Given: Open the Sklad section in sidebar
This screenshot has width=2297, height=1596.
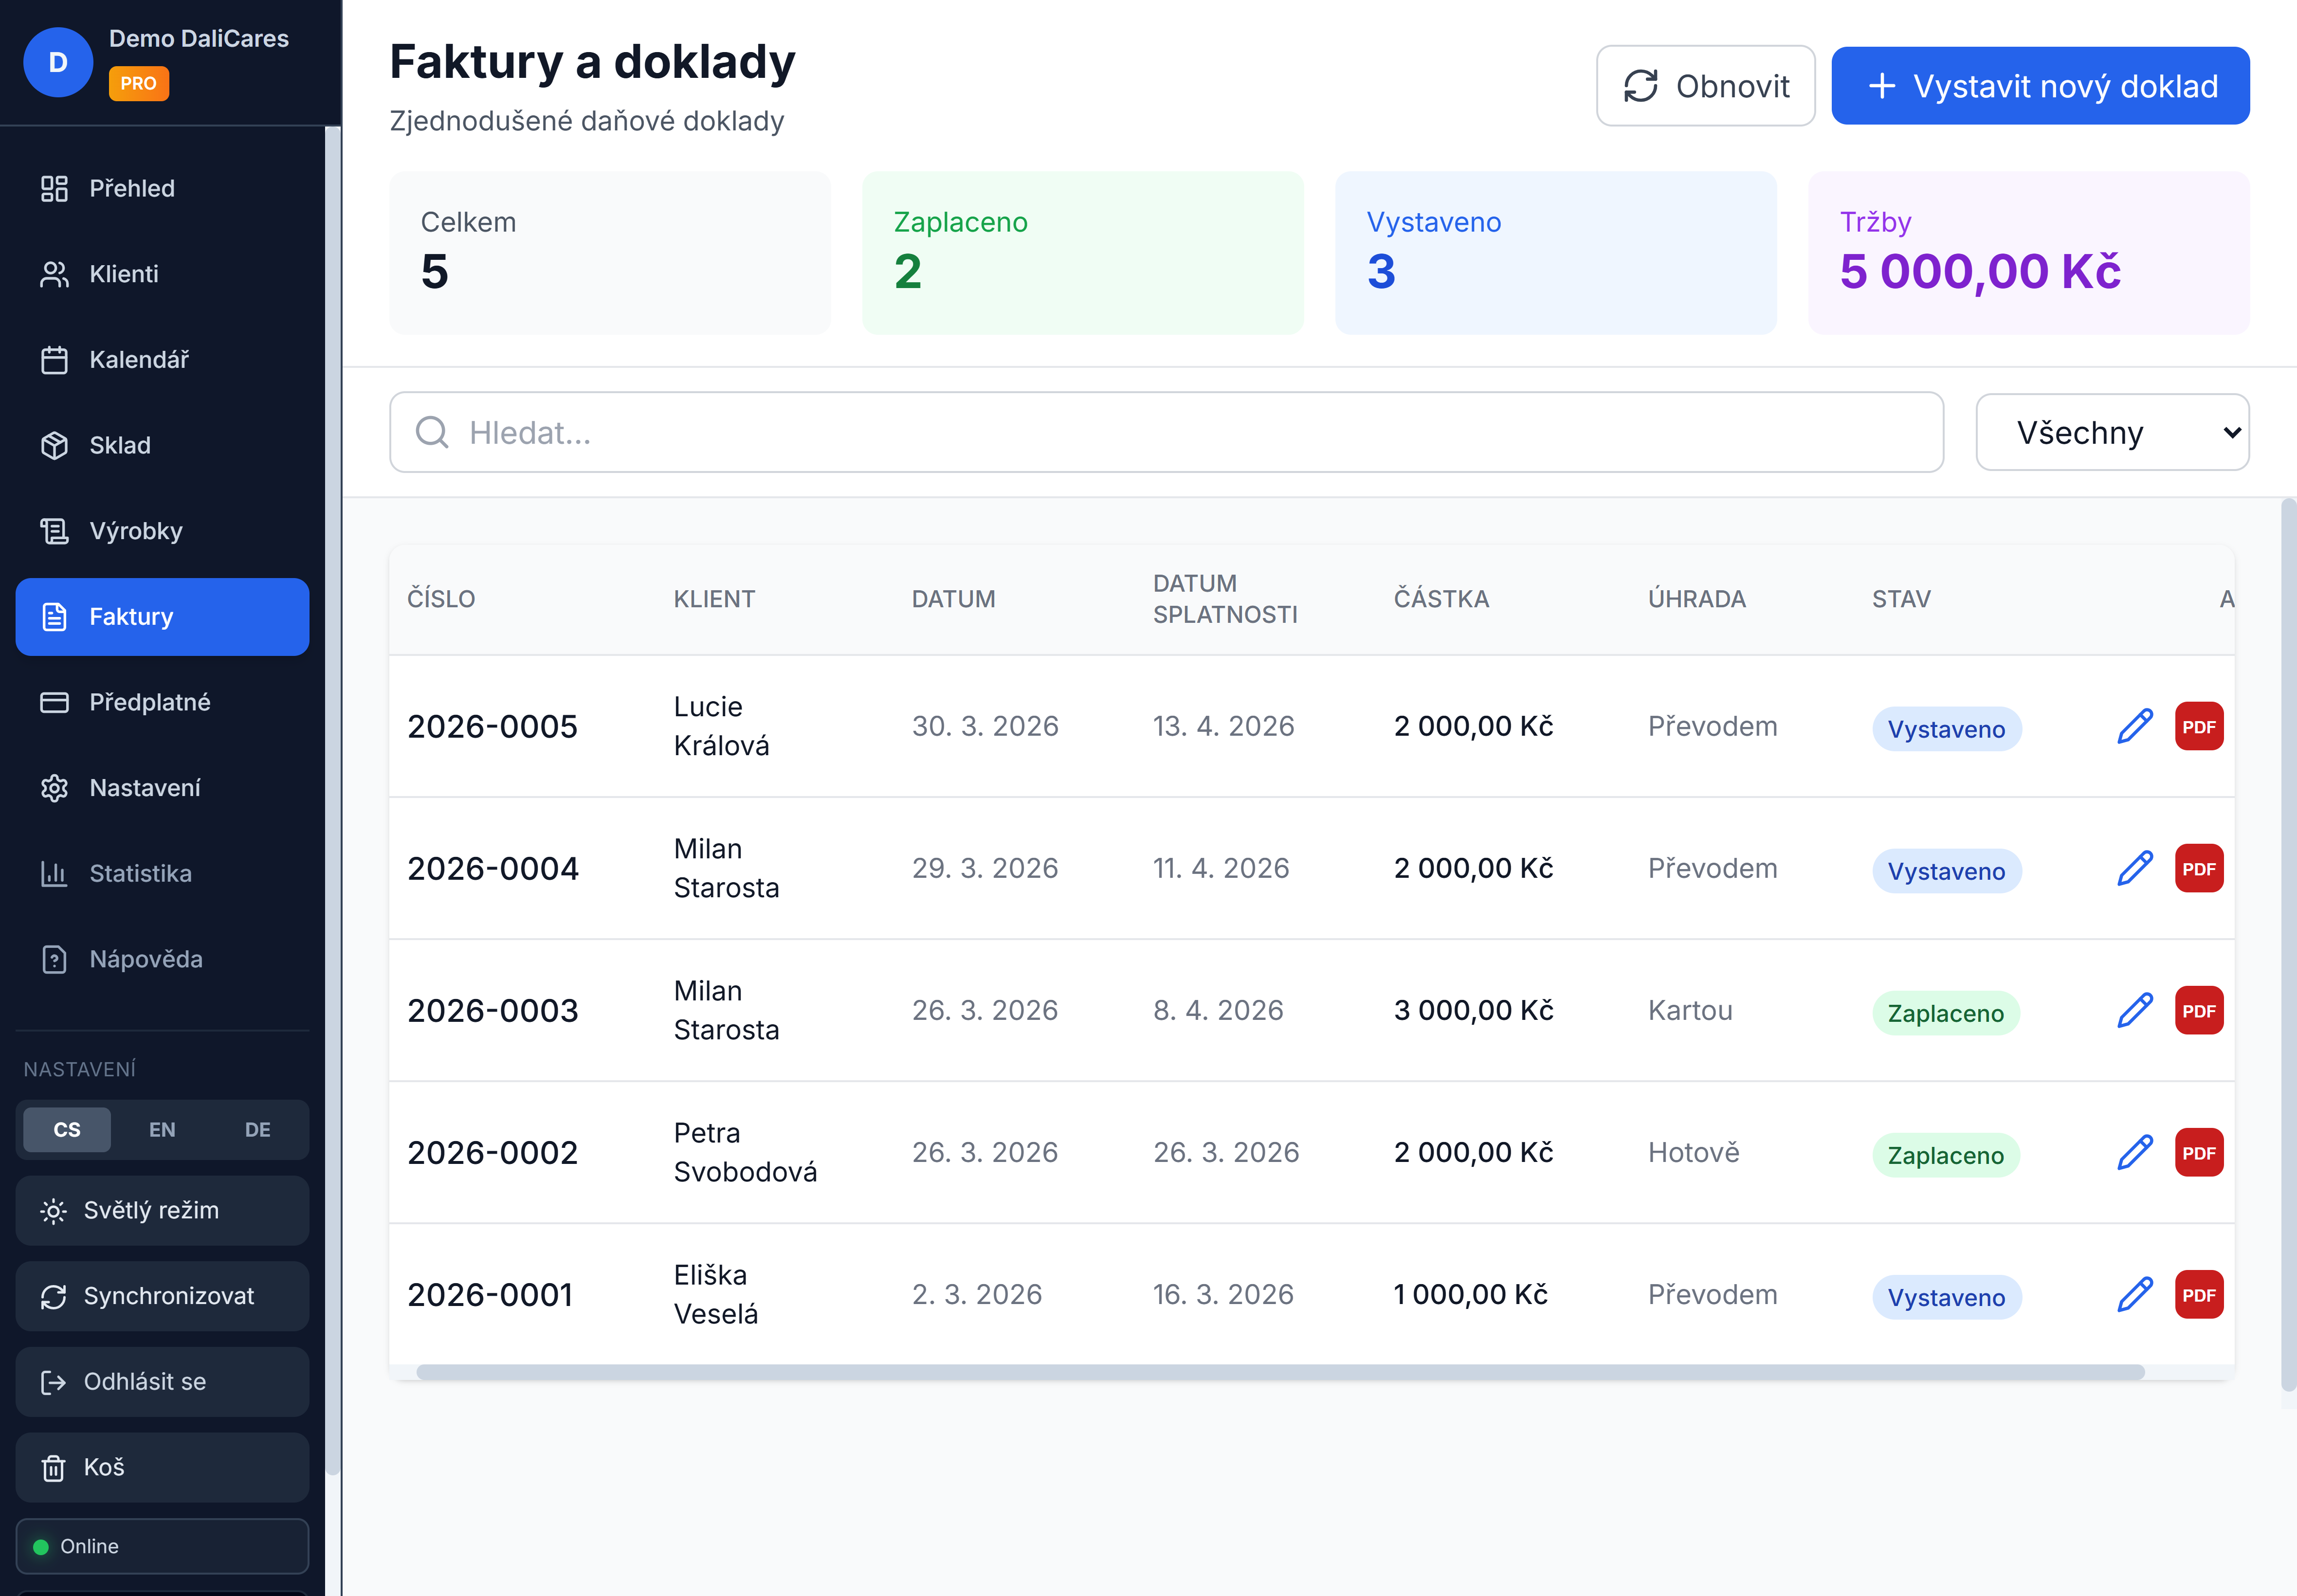Looking at the screenshot, I should [120, 445].
